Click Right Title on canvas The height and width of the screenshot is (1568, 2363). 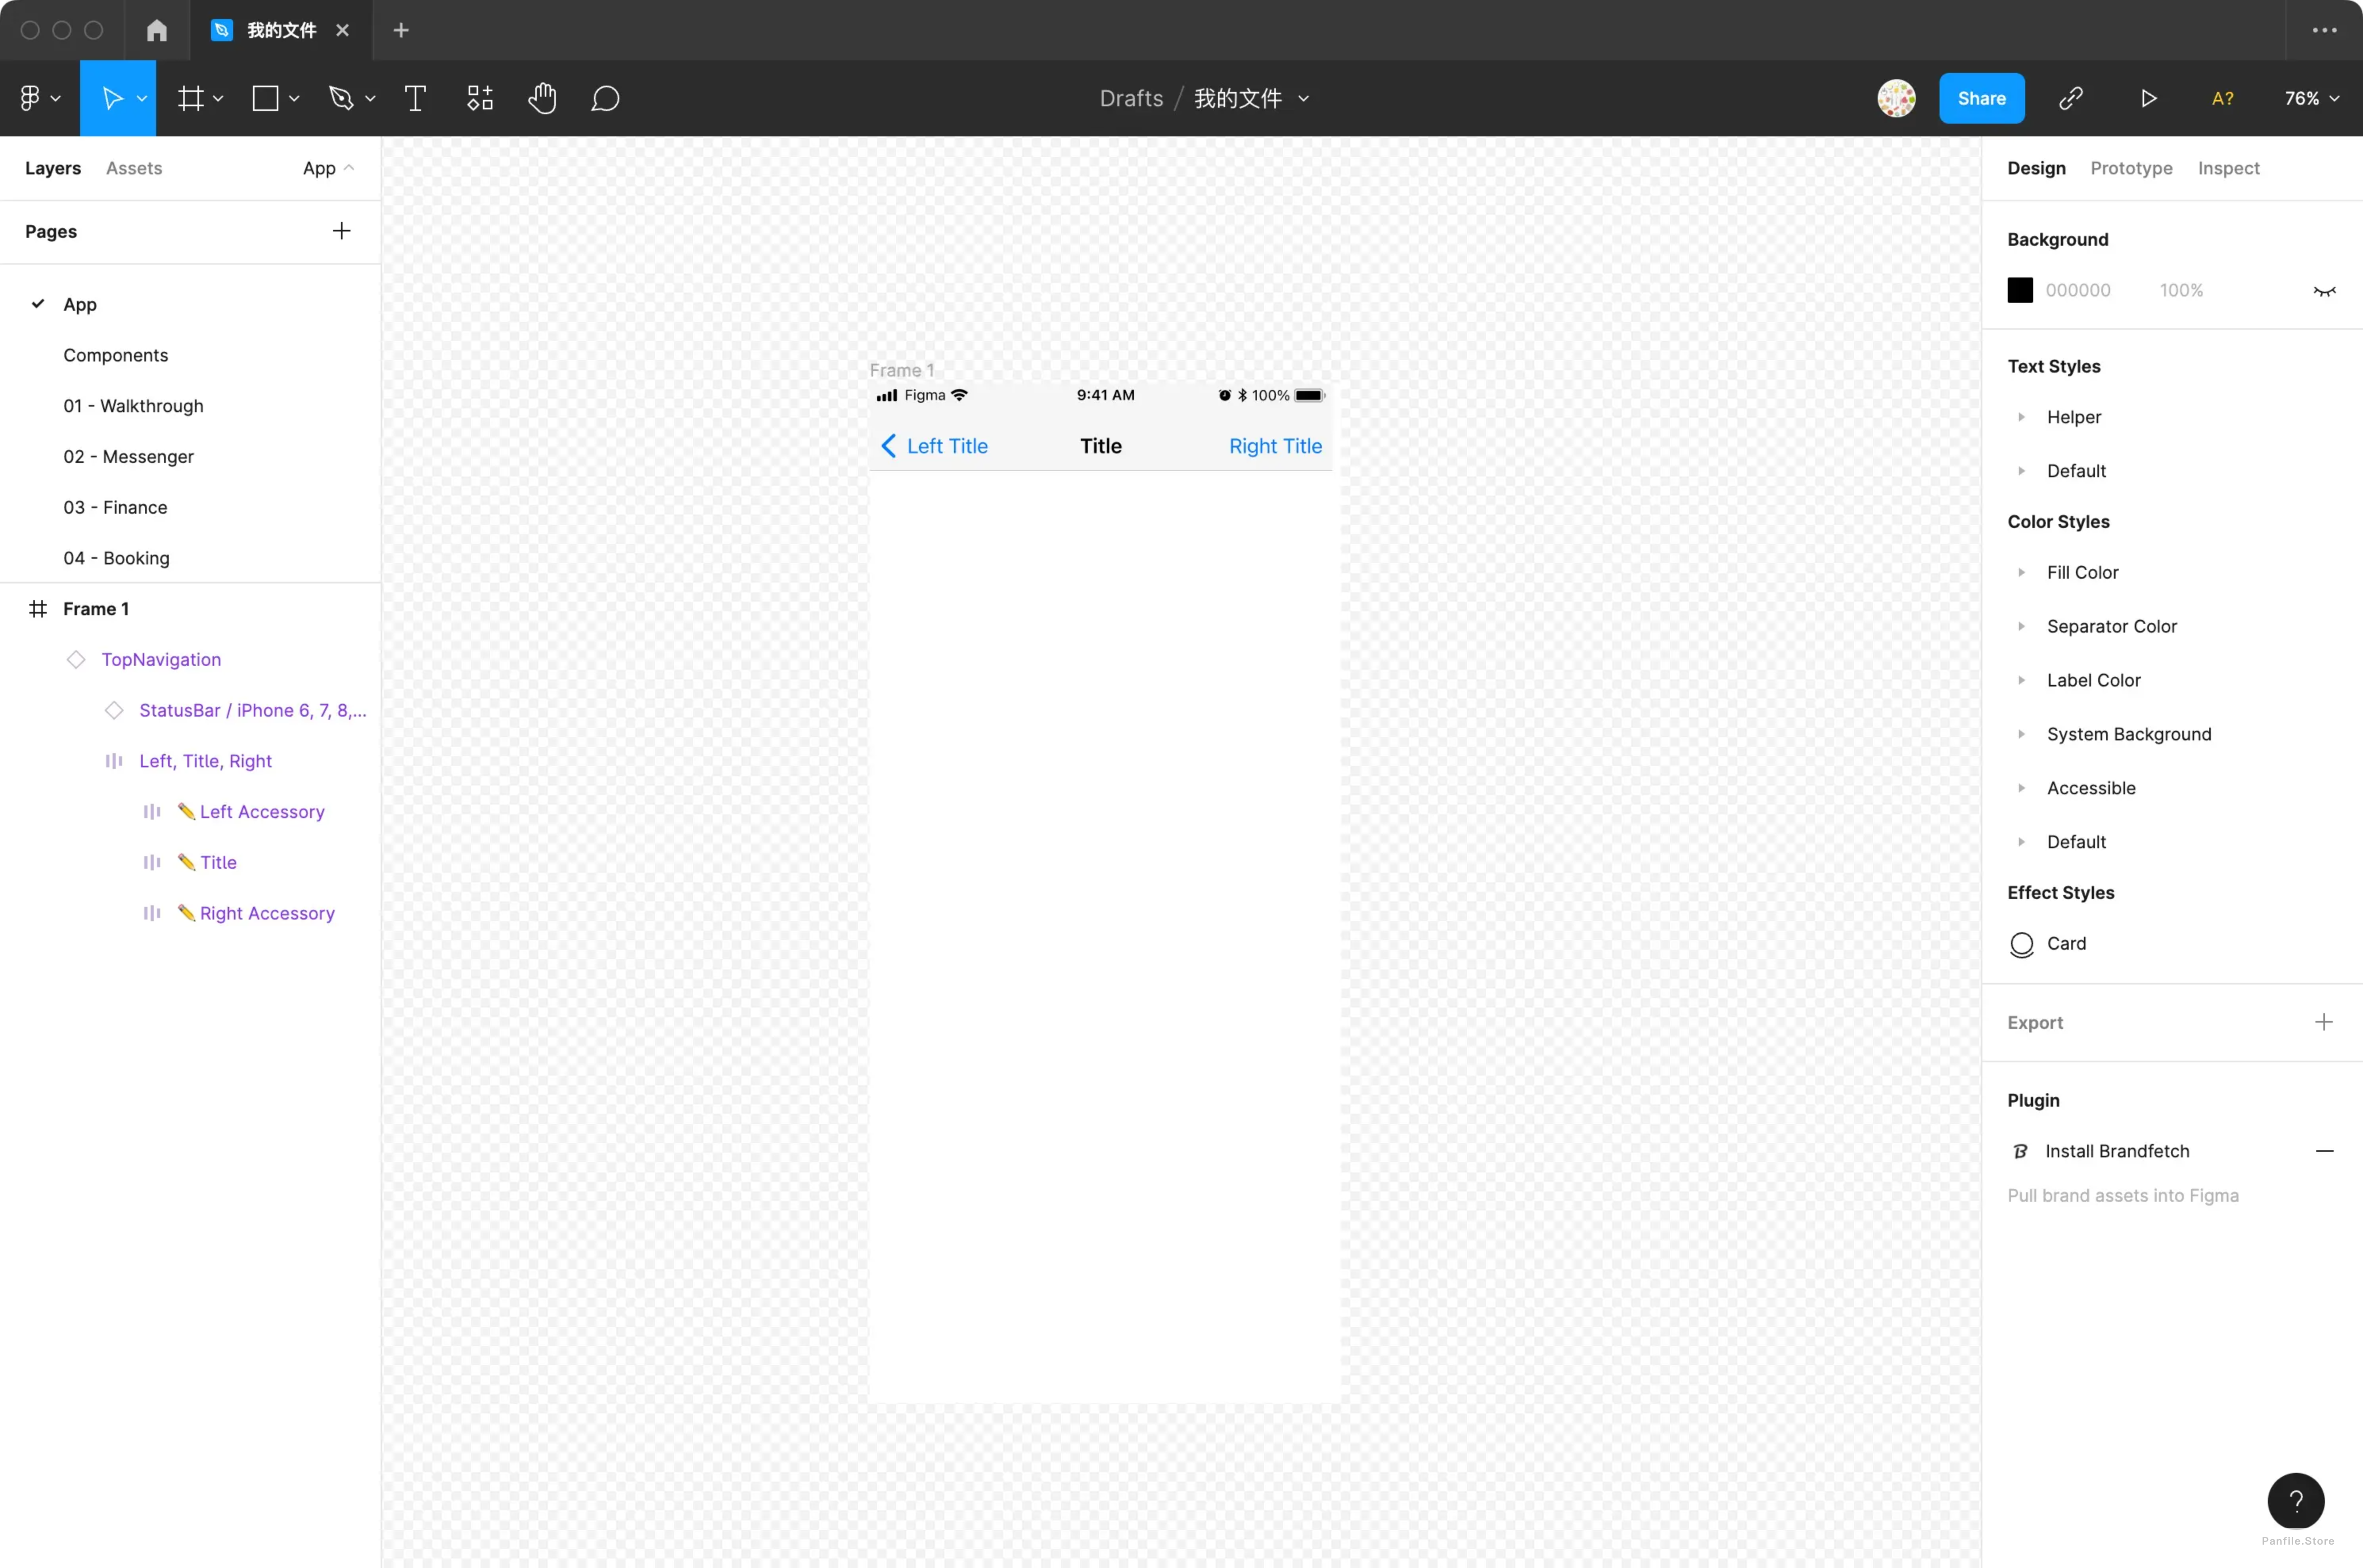coord(1275,446)
